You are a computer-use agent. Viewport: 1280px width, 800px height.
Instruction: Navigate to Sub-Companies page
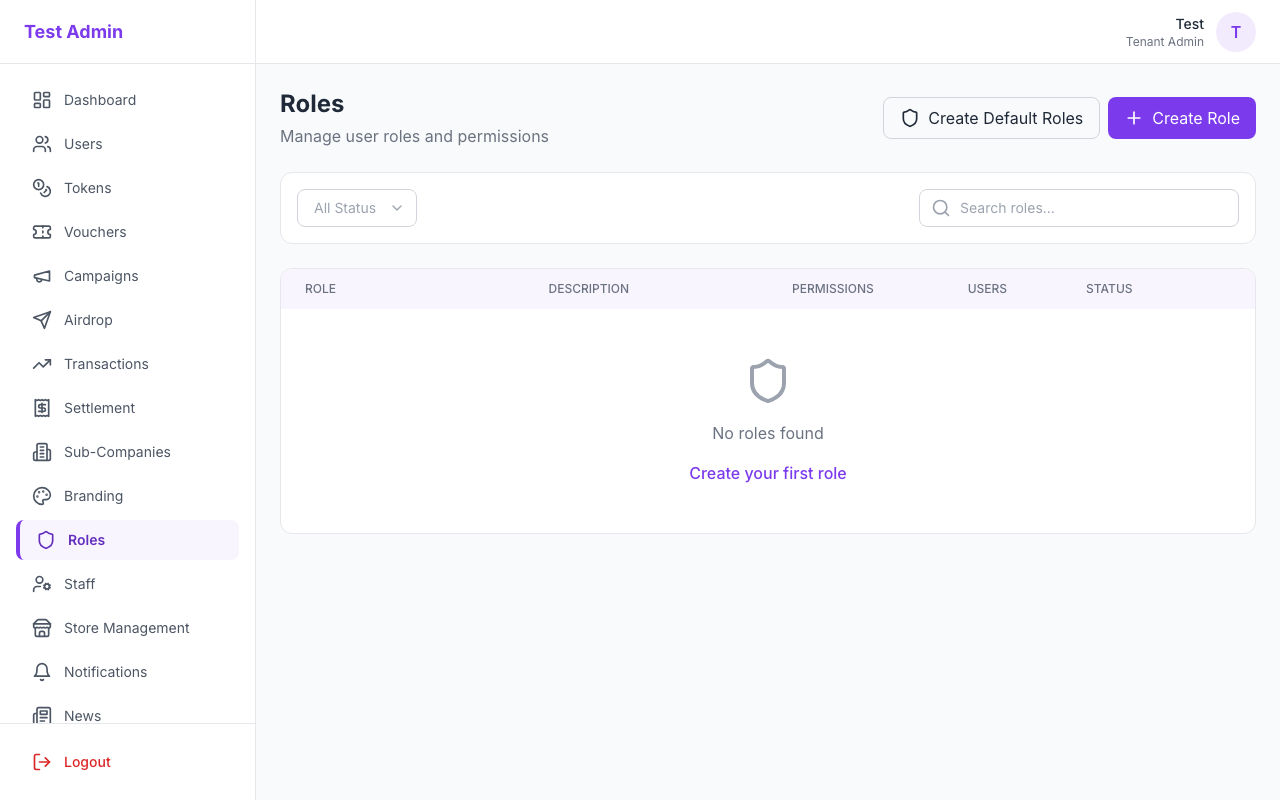point(117,452)
